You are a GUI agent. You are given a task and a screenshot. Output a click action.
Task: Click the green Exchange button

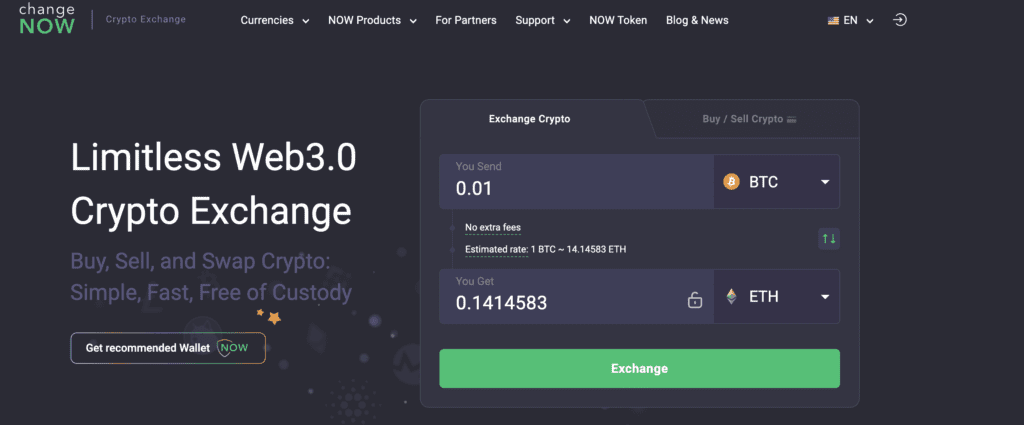[x=639, y=369]
